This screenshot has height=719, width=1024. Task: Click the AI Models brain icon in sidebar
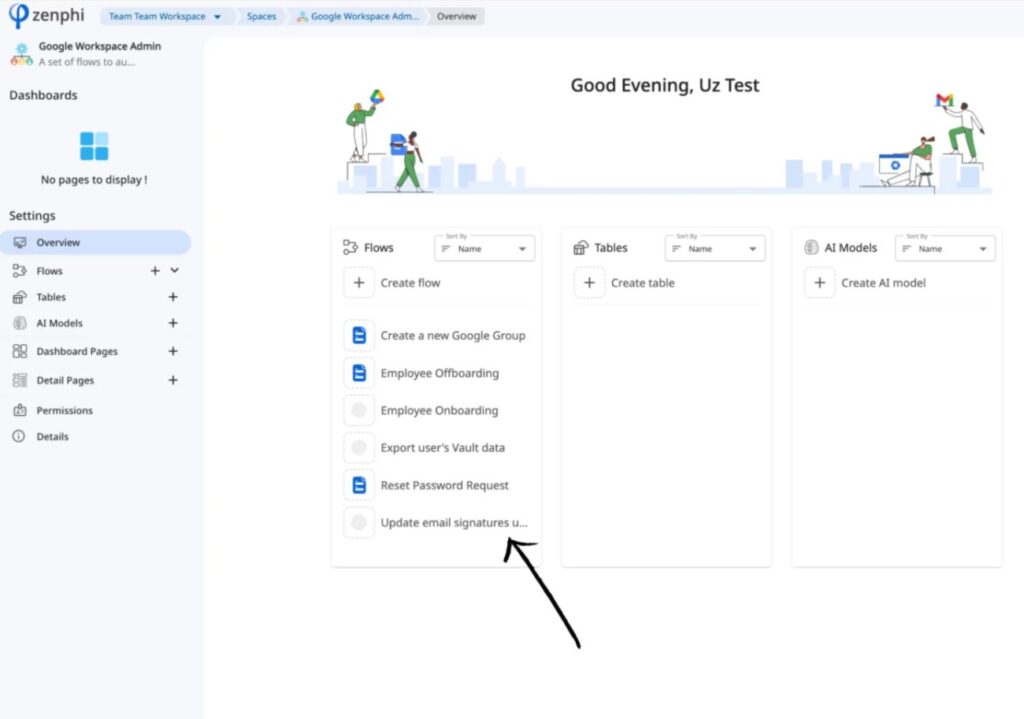point(20,323)
